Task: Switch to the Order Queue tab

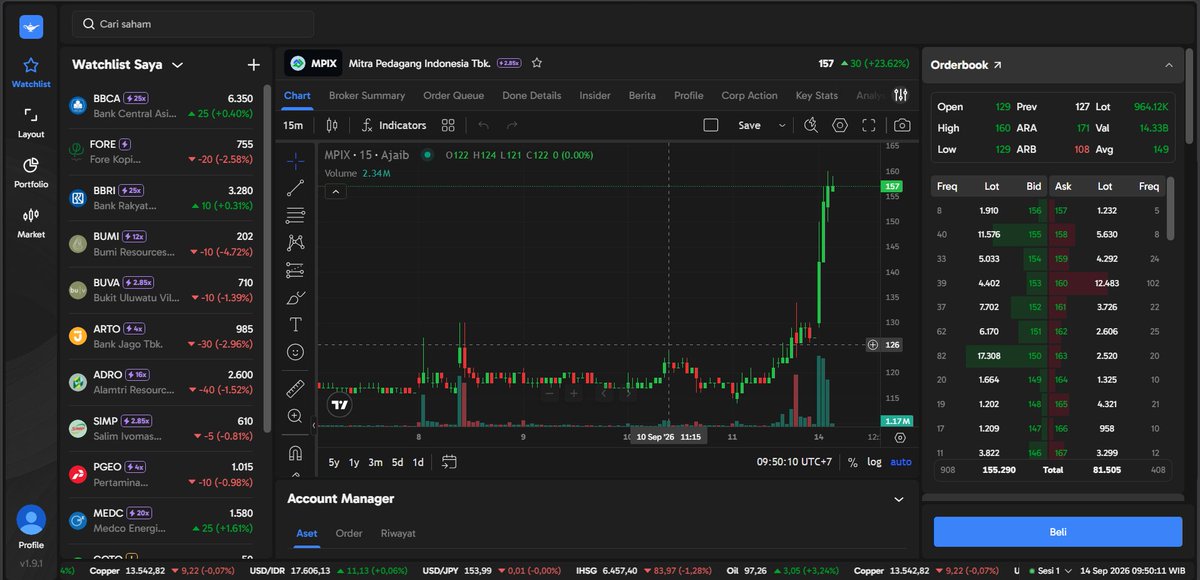Action: [x=453, y=95]
